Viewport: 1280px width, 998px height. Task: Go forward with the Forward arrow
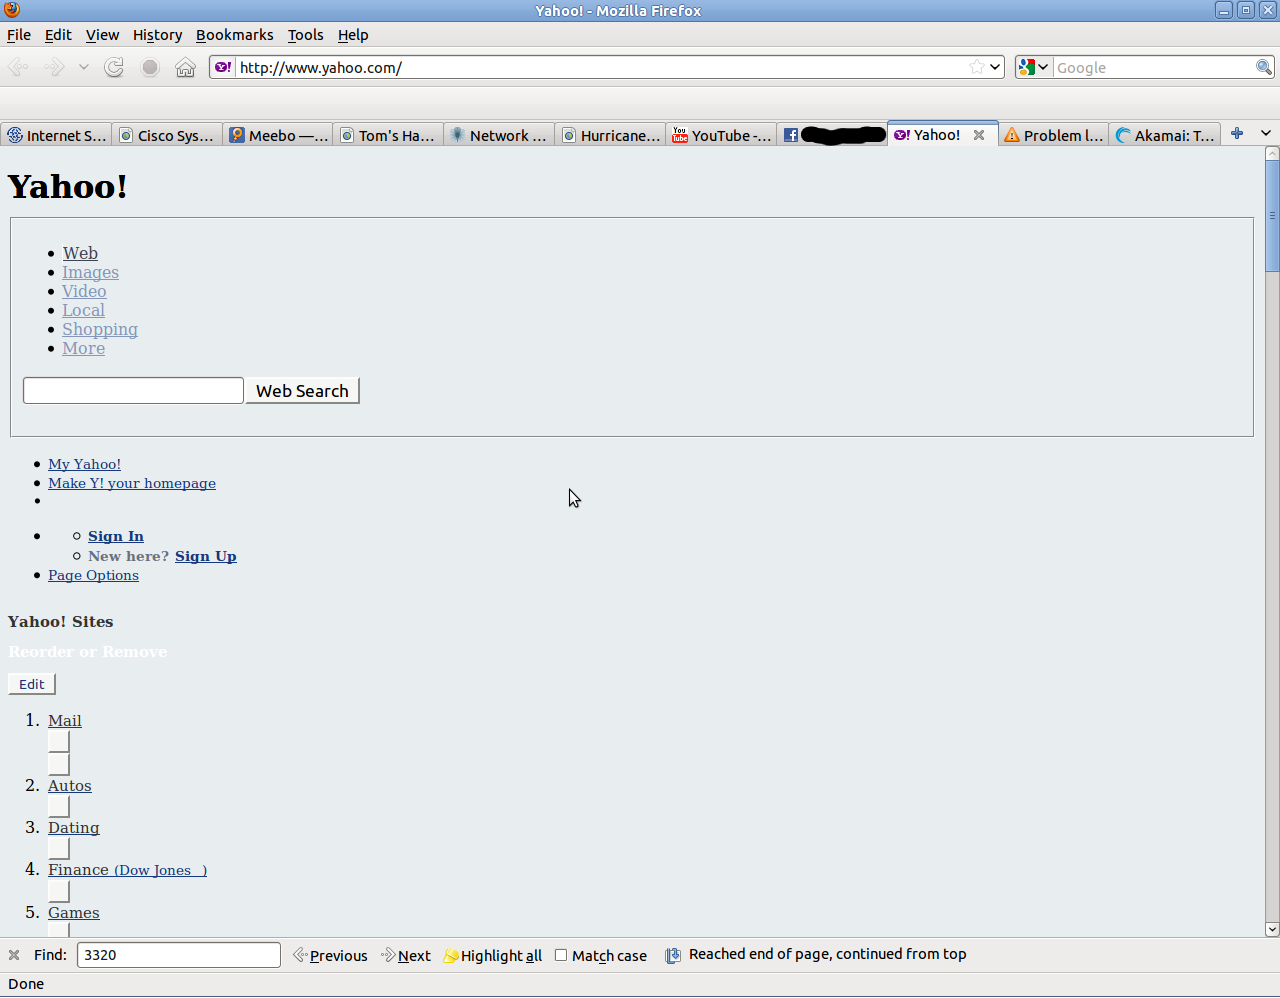(x=55, y=67)
